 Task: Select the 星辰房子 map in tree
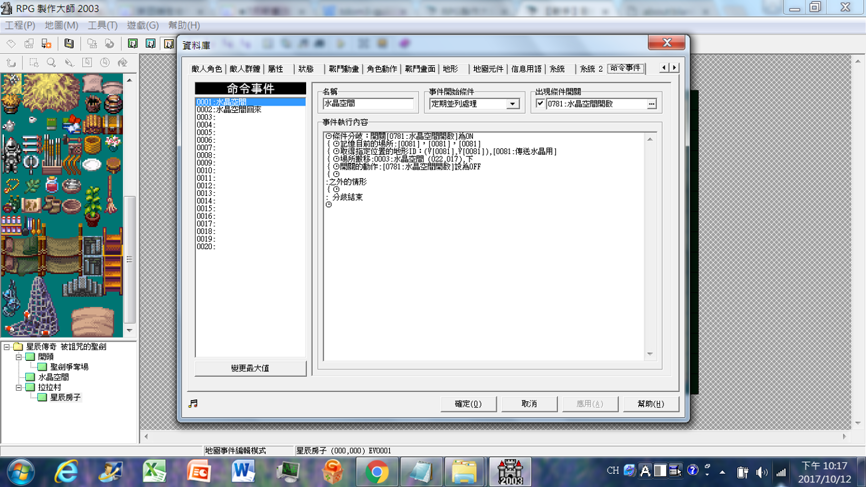point(66,398)
